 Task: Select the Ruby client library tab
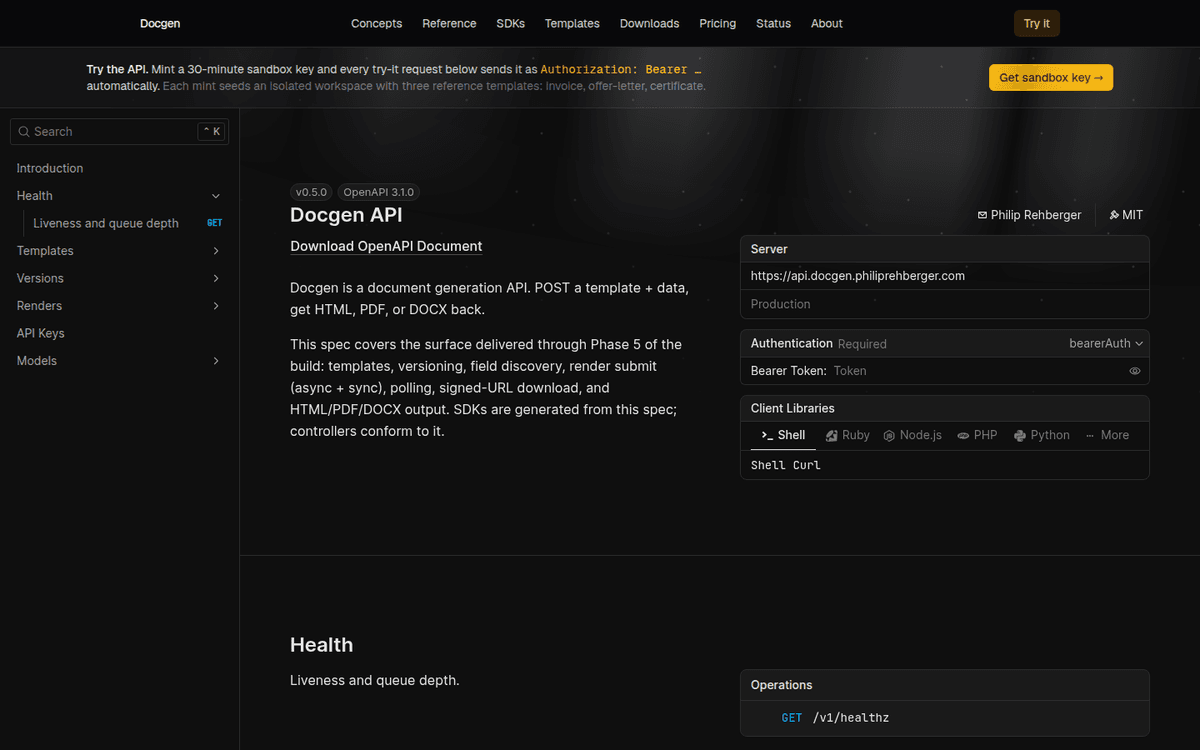(847, 435)
